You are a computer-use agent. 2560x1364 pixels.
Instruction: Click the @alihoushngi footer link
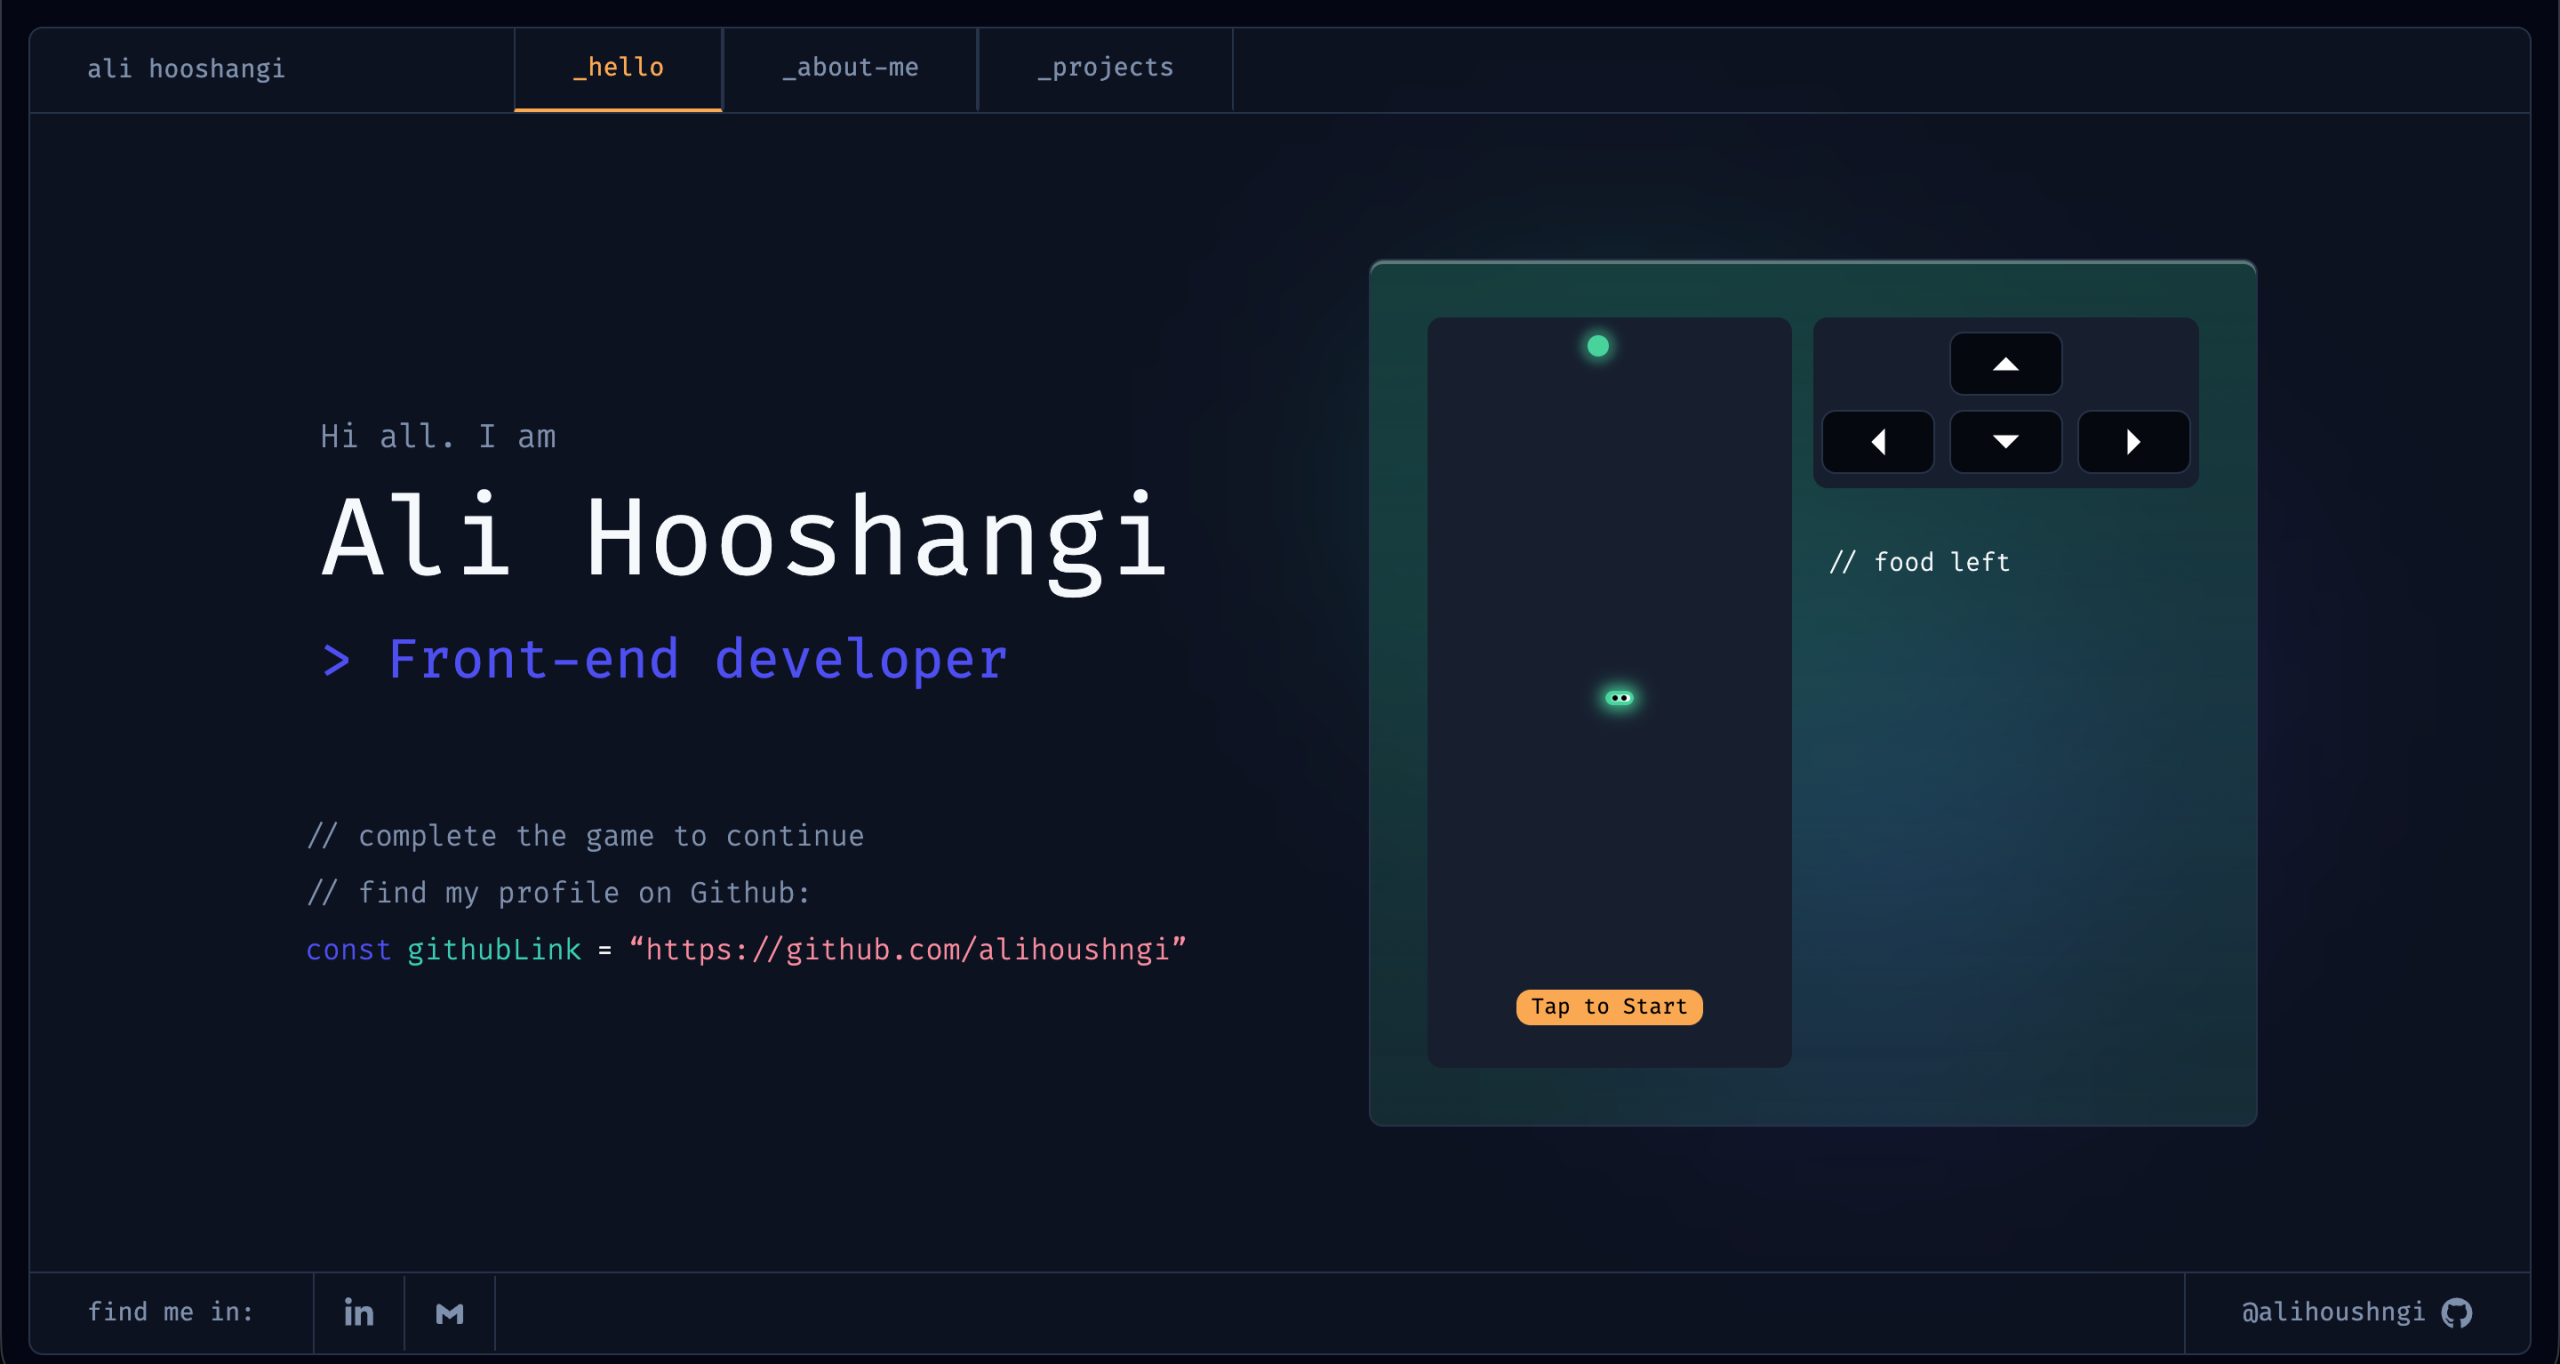click(x=2333, y=1312)
